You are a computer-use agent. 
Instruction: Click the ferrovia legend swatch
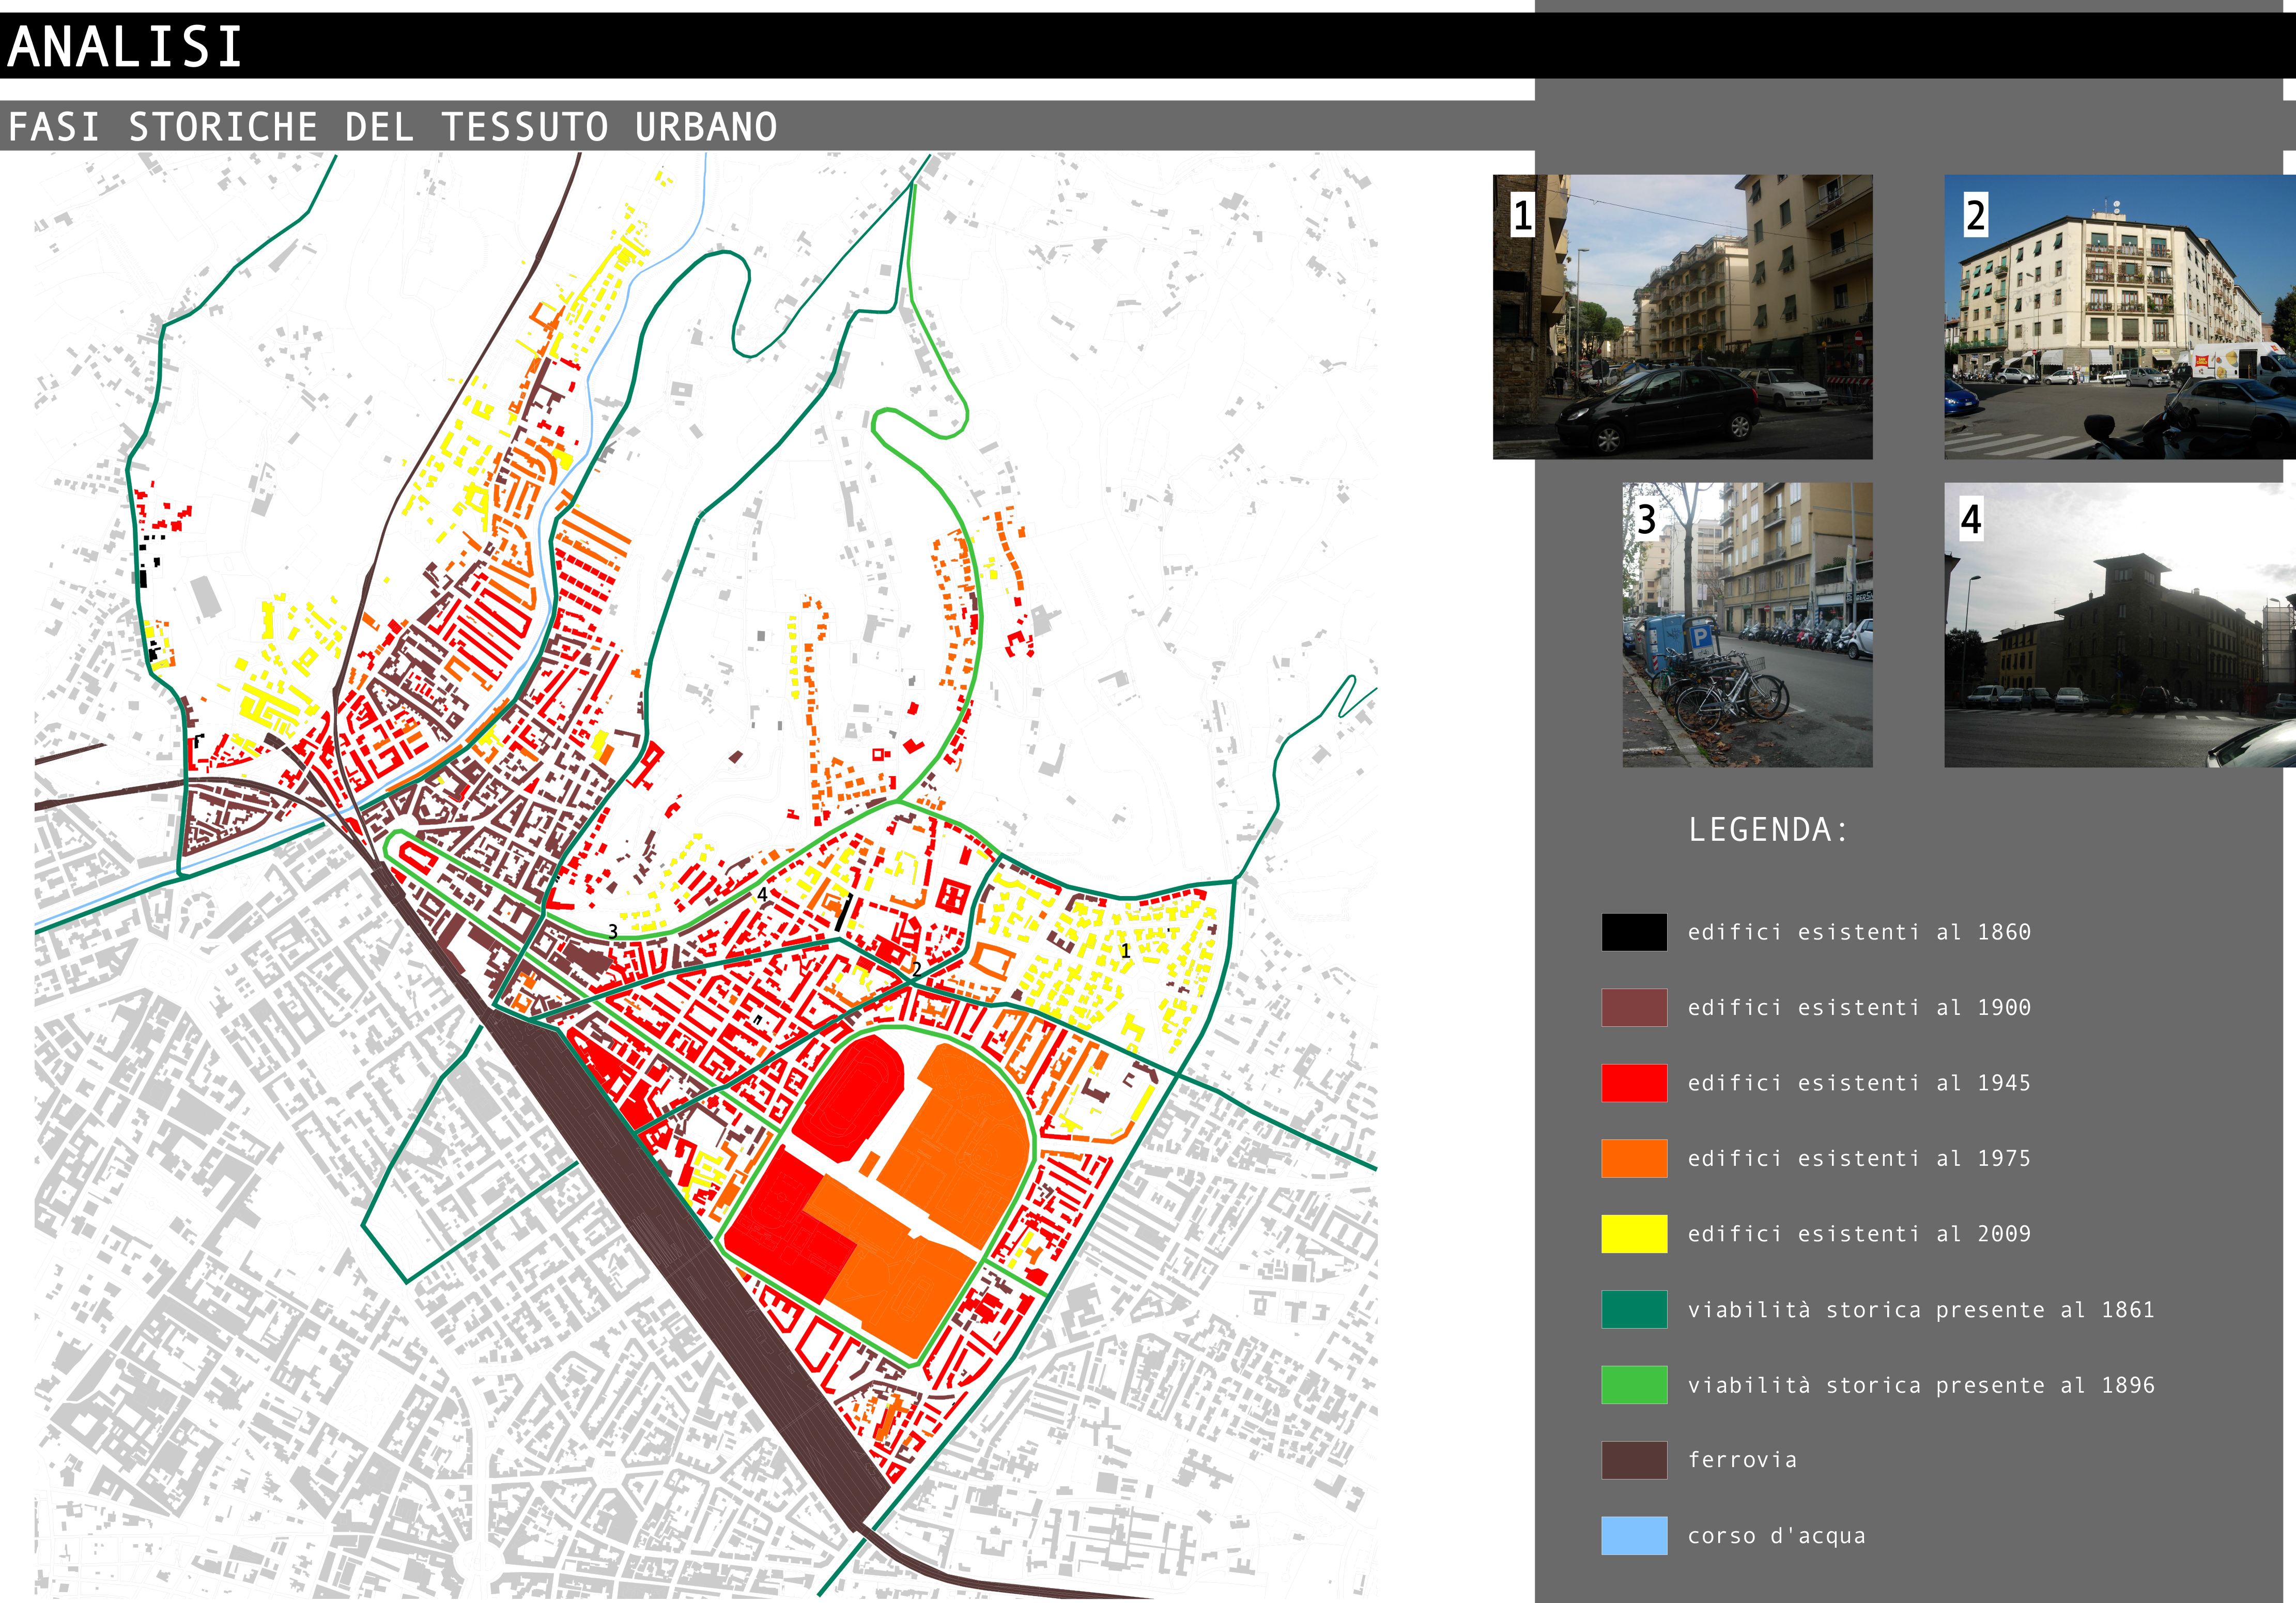click(1633, 1460)
